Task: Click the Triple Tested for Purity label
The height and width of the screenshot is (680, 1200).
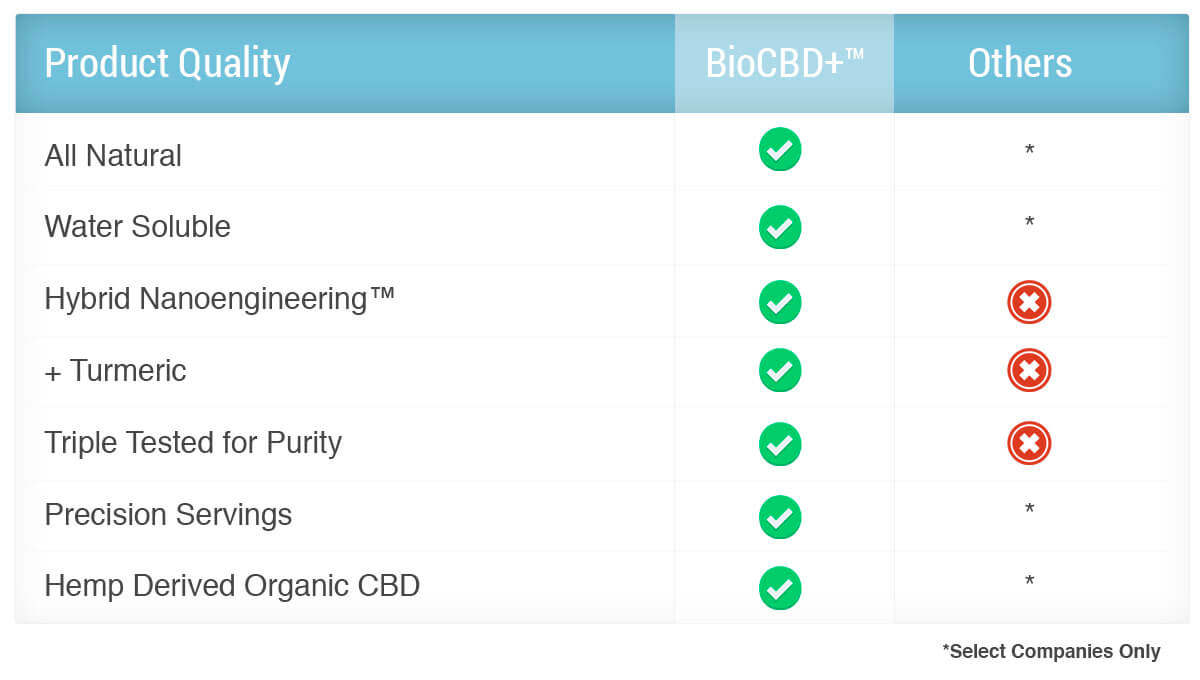Action: [x=193, y=443]
